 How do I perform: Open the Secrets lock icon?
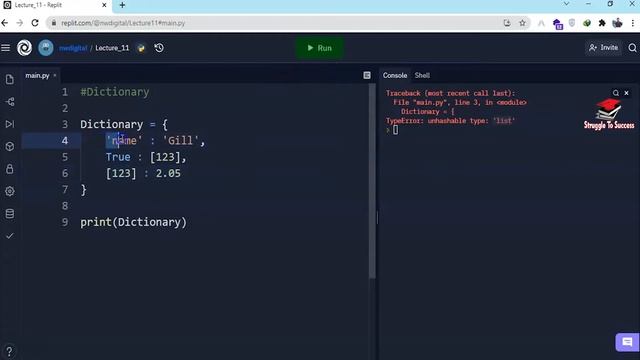click(10, 169)
